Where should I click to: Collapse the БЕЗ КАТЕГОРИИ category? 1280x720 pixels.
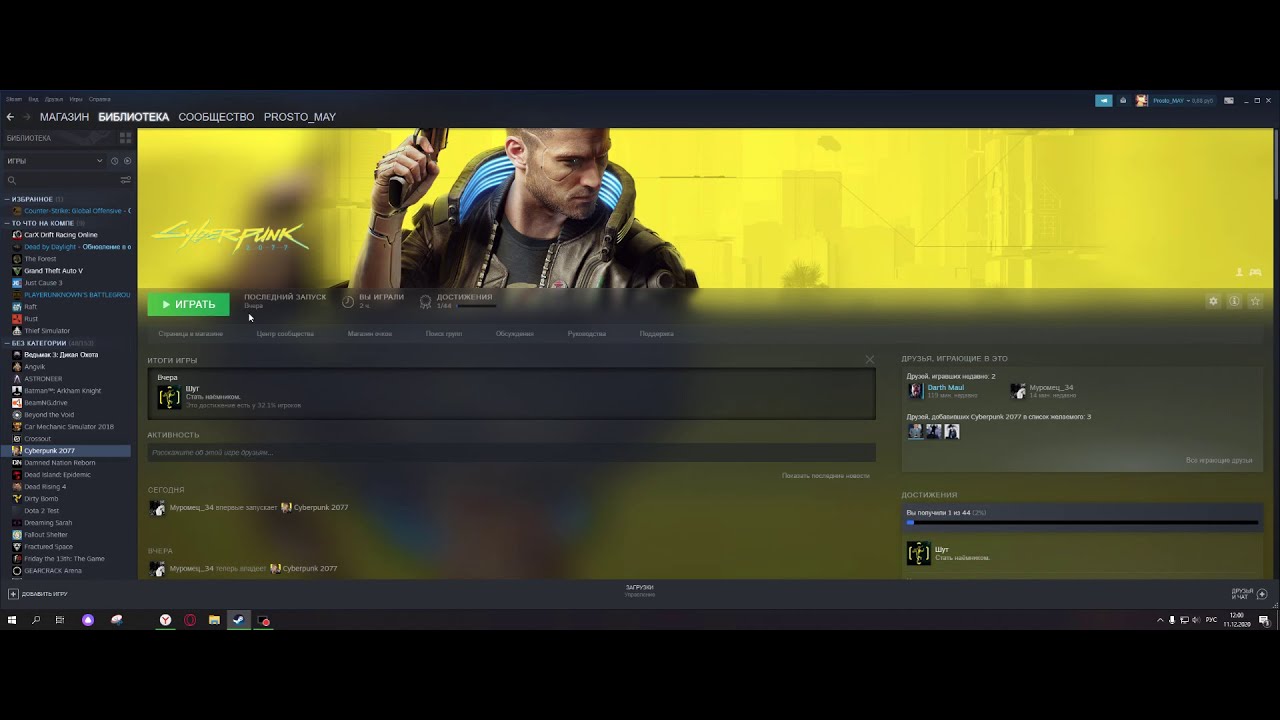[7, 343]
